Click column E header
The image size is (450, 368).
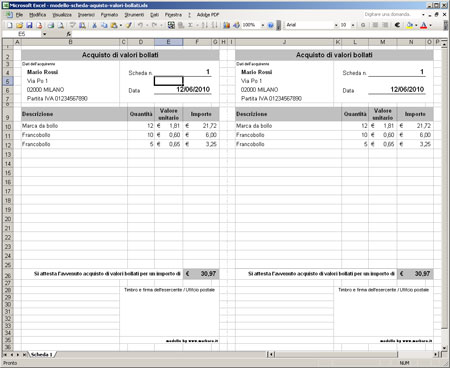168,42
